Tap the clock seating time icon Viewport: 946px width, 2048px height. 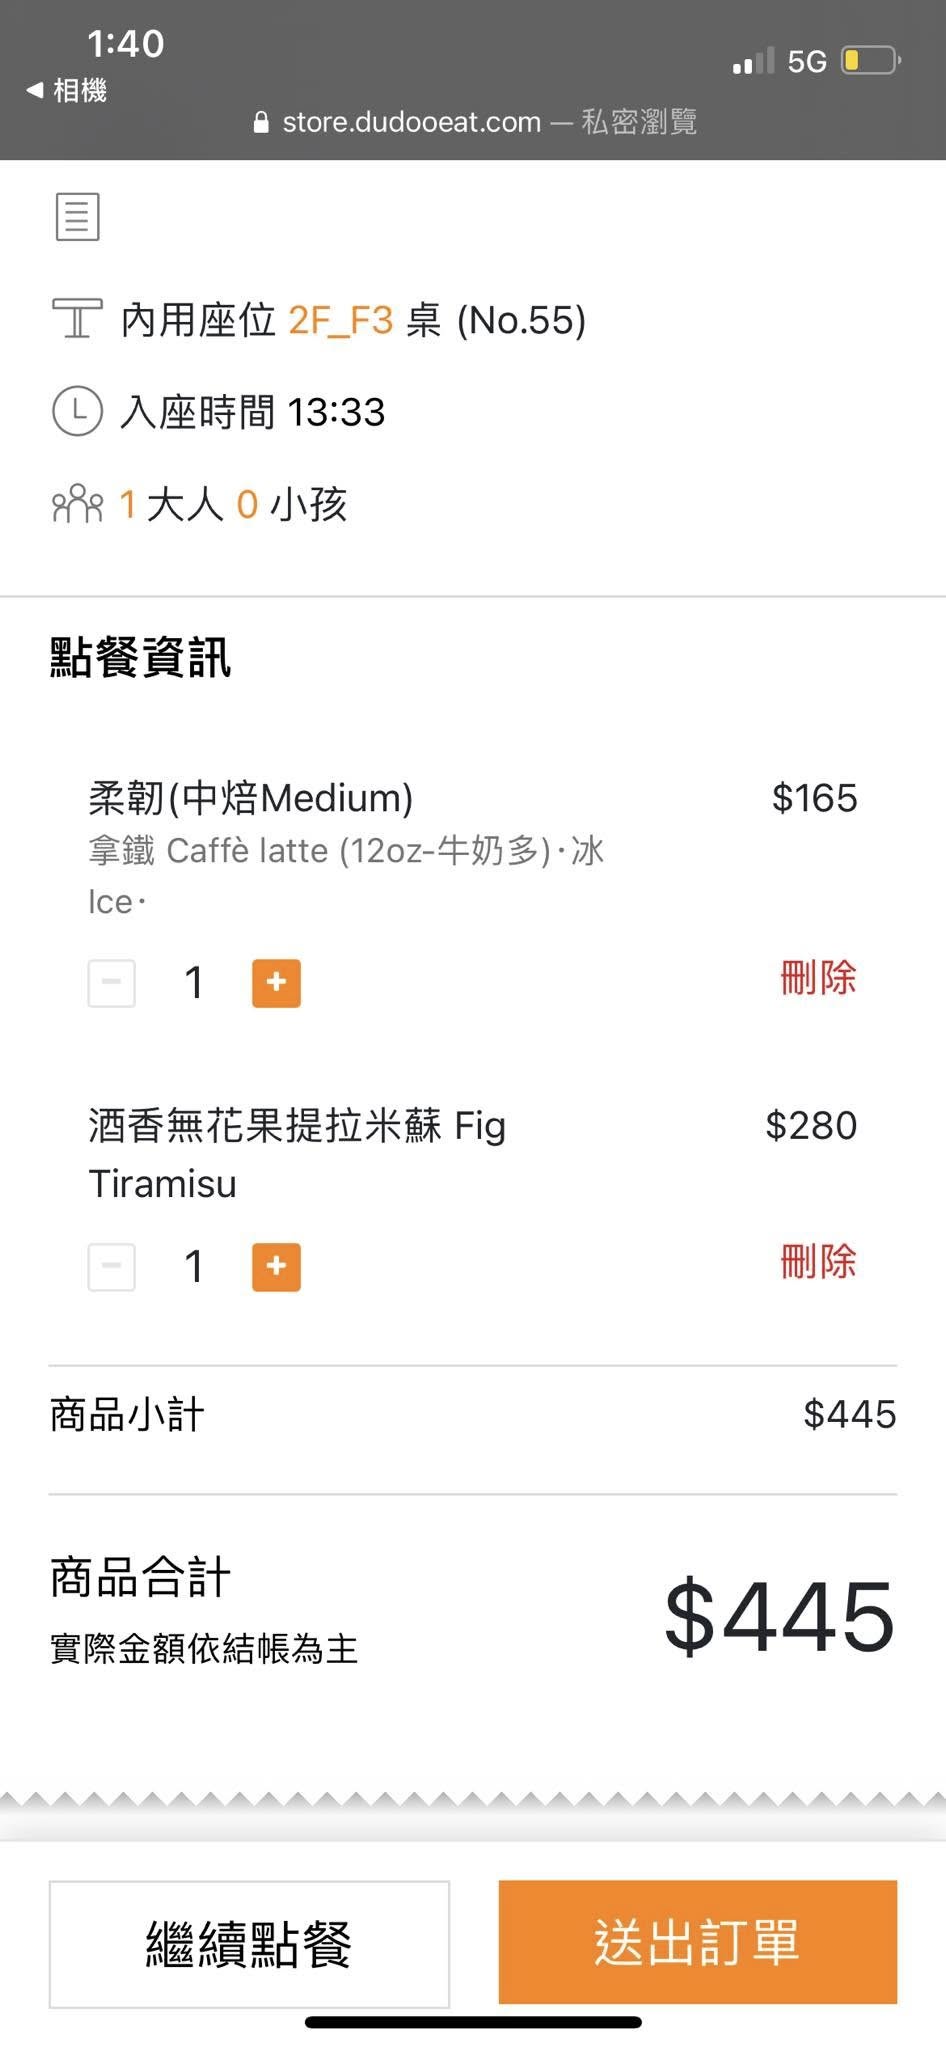(x=77, y=411)
